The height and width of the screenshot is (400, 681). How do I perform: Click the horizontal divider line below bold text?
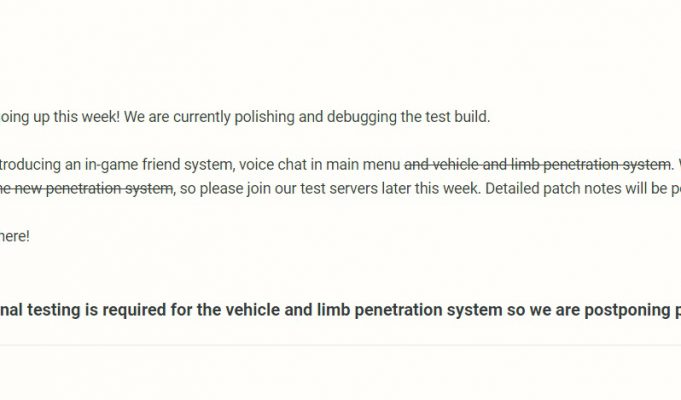[x=340, y=346]
